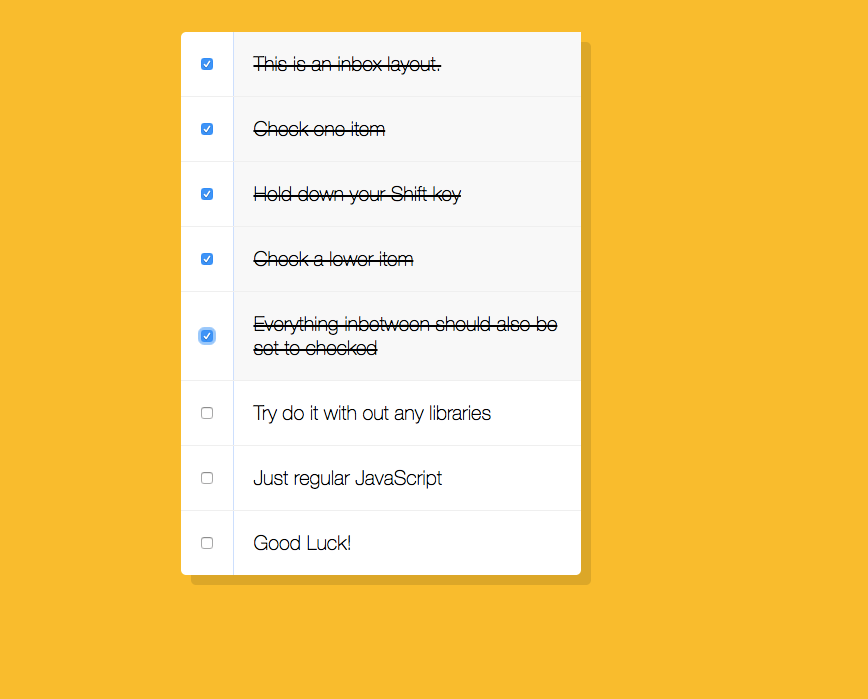Viewport: 868px width, 699px height.
Task: Click the word 'Shift' in third item
Action: pyautogui.click(x=409, y=194)
